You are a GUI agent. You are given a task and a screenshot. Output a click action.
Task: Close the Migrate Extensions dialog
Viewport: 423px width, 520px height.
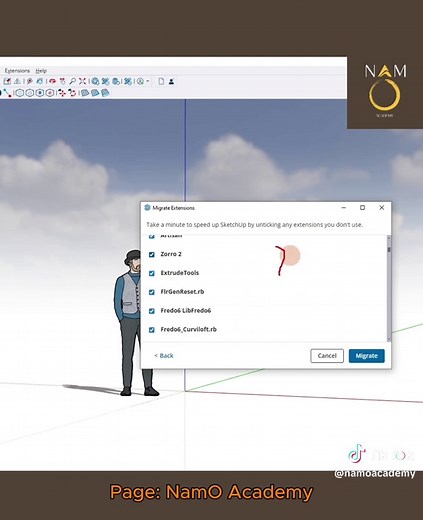[x=382, y=208]
